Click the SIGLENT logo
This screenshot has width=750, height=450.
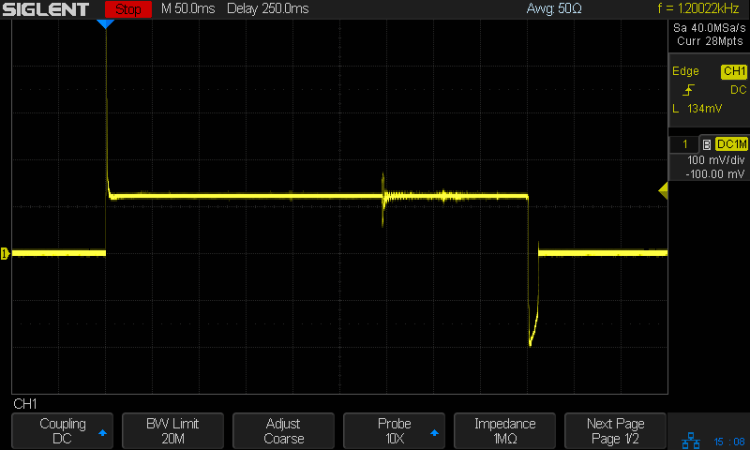(x=47, y=9)
